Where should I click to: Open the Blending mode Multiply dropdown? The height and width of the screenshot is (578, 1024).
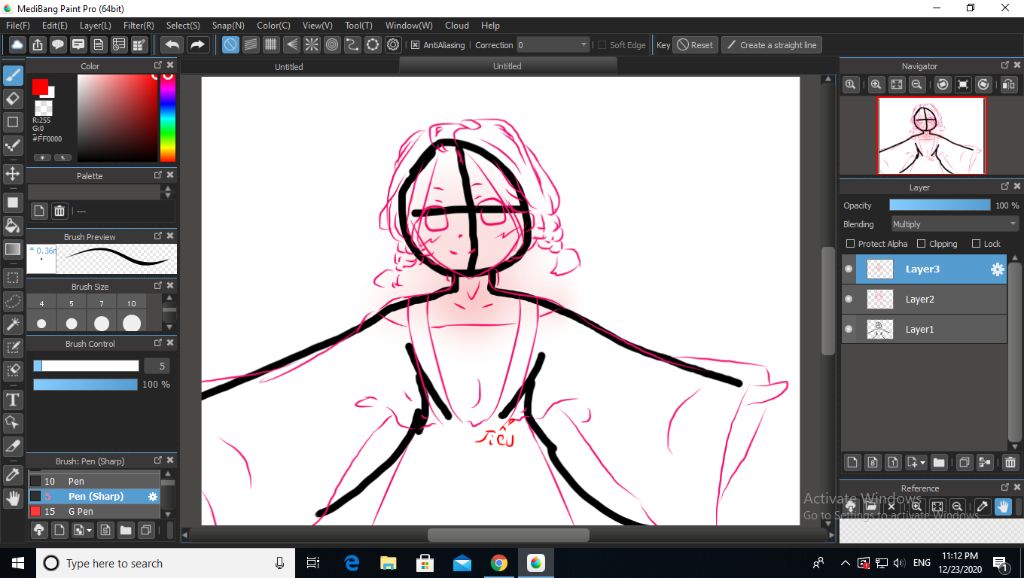(954, 224)
